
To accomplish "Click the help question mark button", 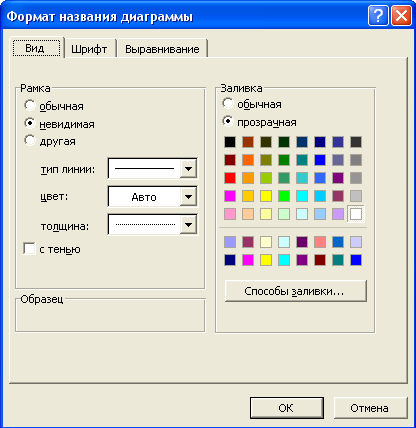I will (x=378, y=15).
